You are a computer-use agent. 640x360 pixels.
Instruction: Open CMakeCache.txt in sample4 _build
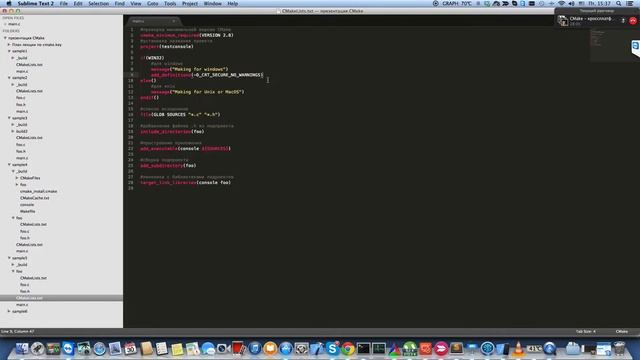35,198
